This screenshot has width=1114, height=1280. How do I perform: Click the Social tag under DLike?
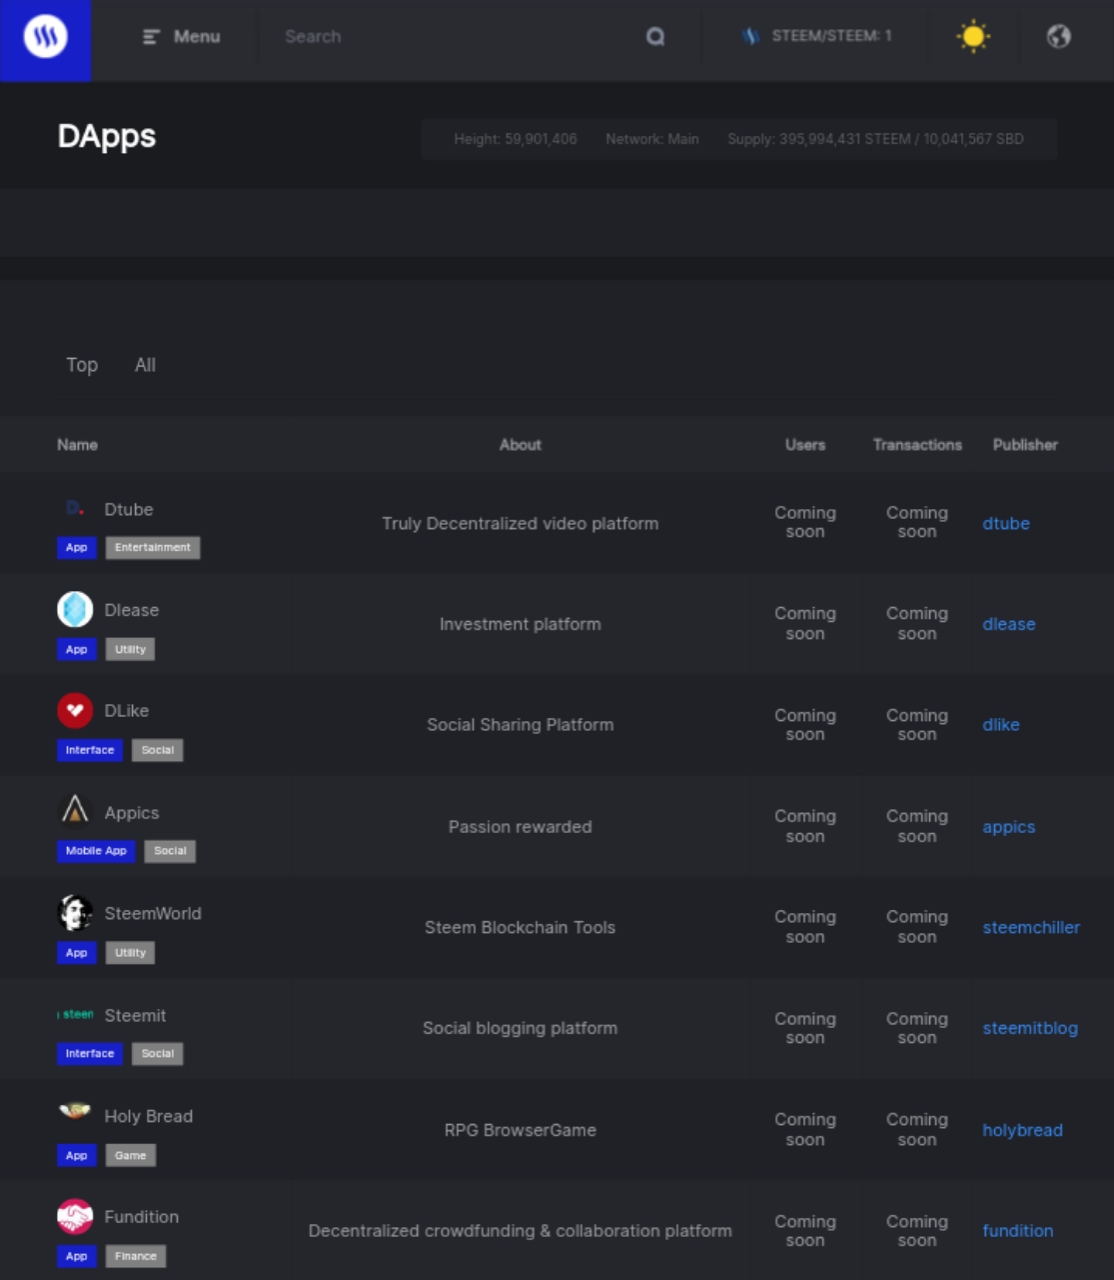click(x=157, y=750)
